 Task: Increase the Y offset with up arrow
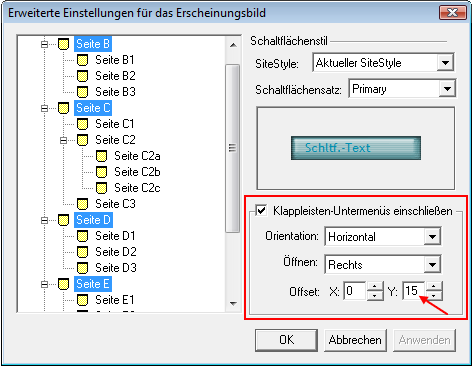click(x=433, y=287)
